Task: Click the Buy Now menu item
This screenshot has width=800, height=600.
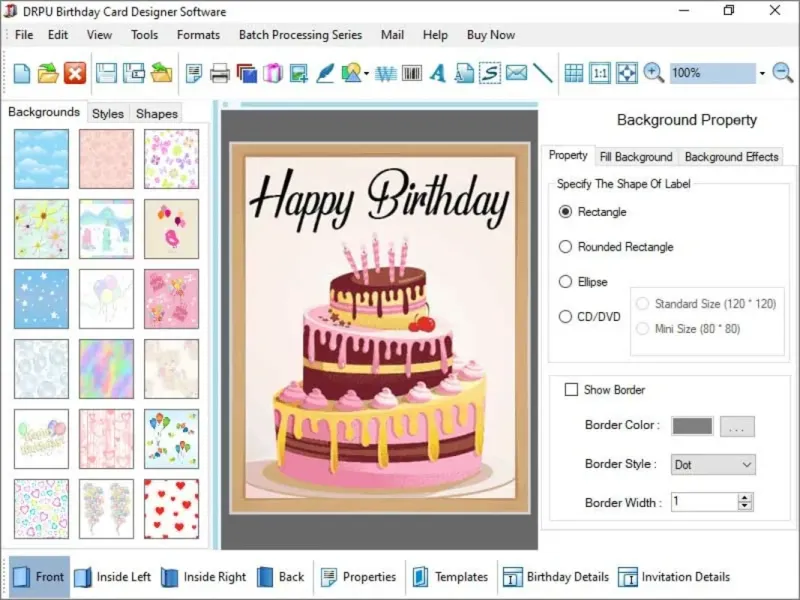Action: pos(491,35)
